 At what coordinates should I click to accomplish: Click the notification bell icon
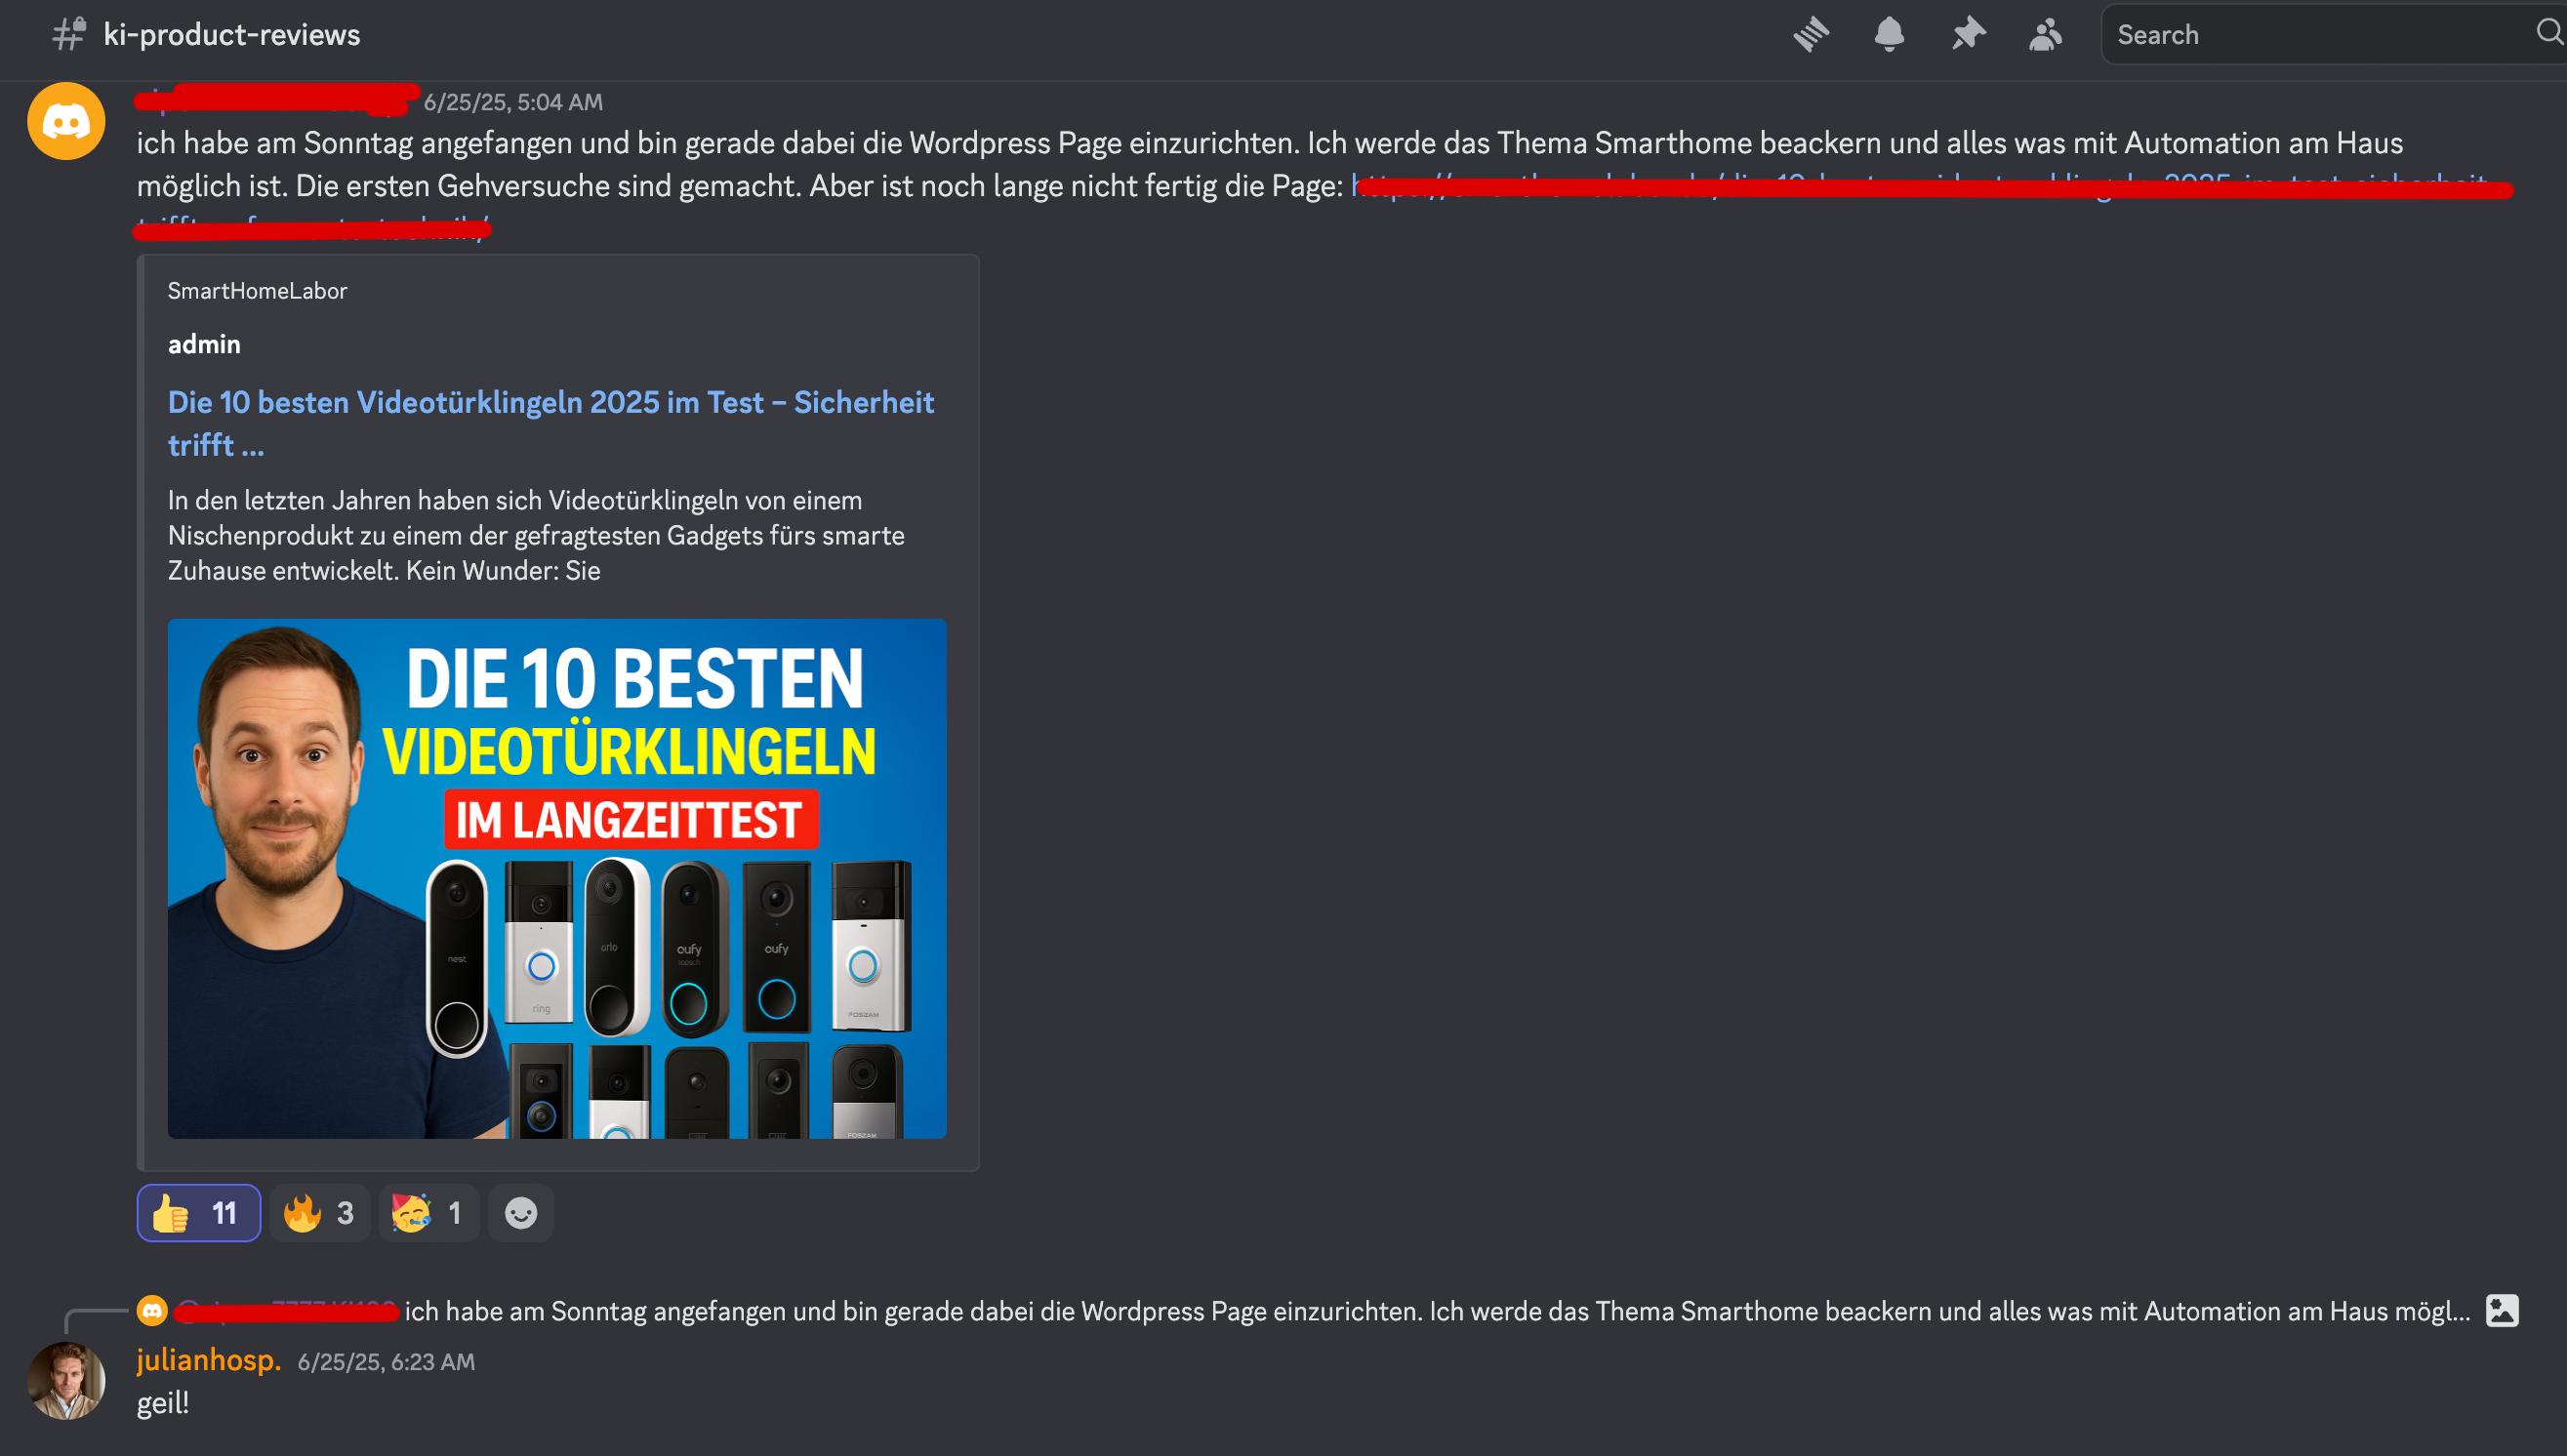click(1889, 35)
